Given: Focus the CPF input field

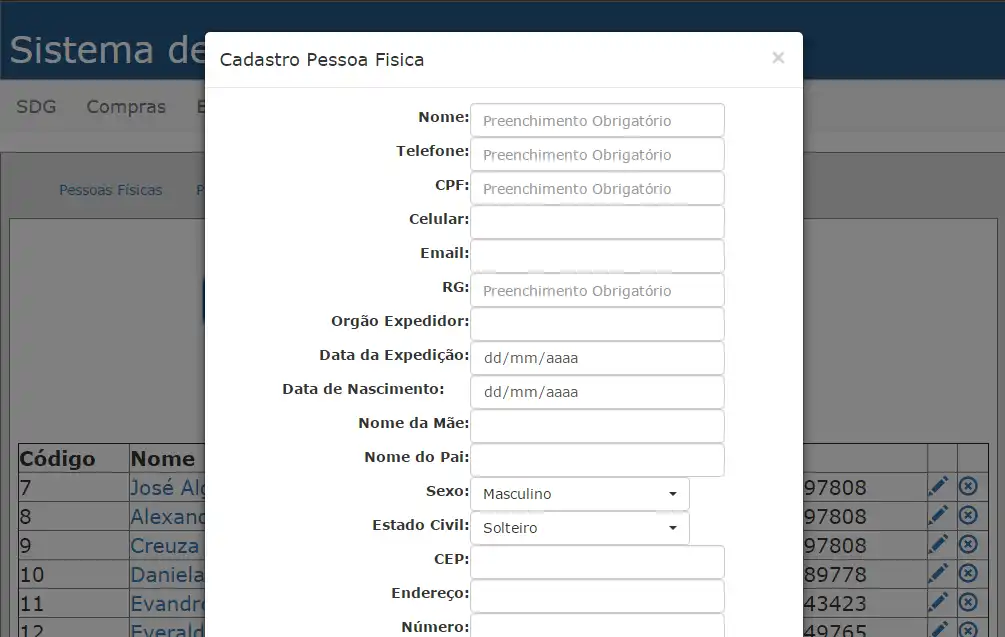Looking at the screenshot, I should coord(597,189).
